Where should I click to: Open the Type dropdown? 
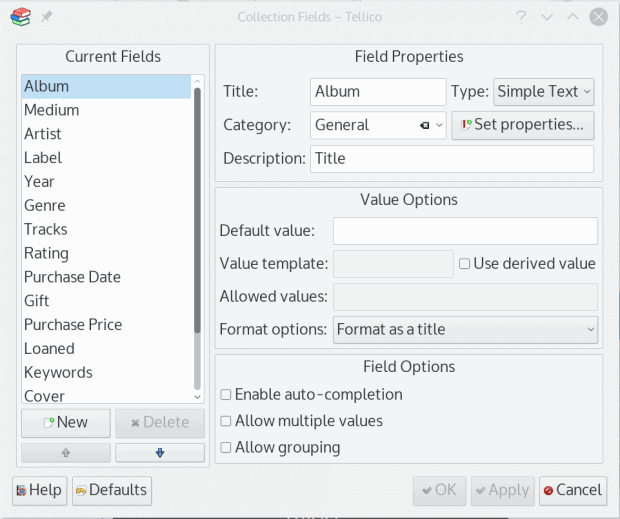coord(544,91)
